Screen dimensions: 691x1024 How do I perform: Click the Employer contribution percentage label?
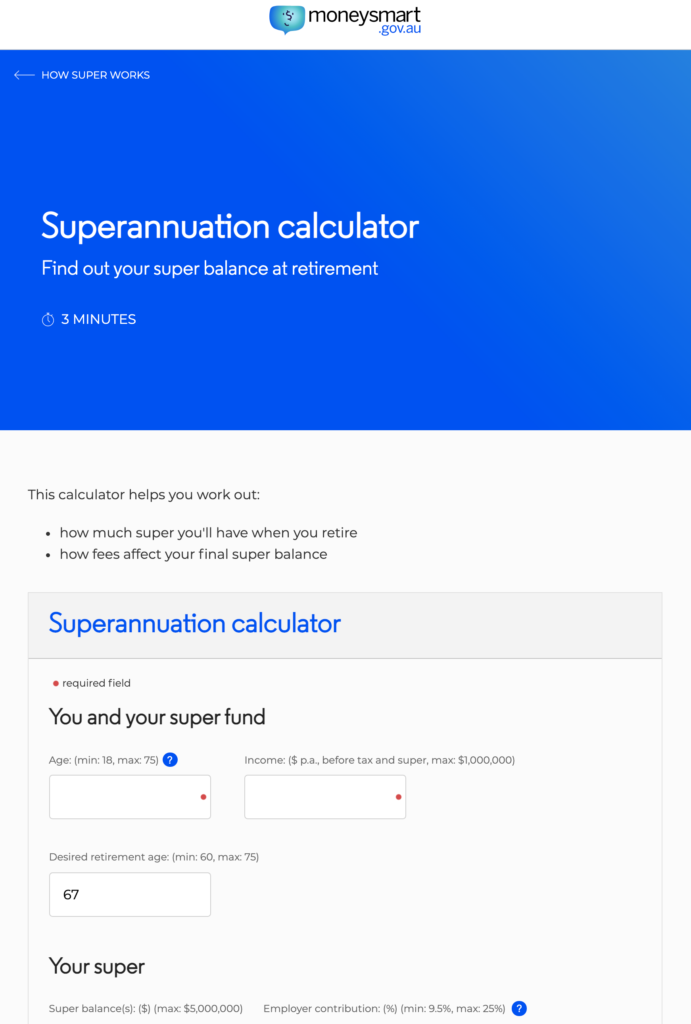click(384, 1008)
